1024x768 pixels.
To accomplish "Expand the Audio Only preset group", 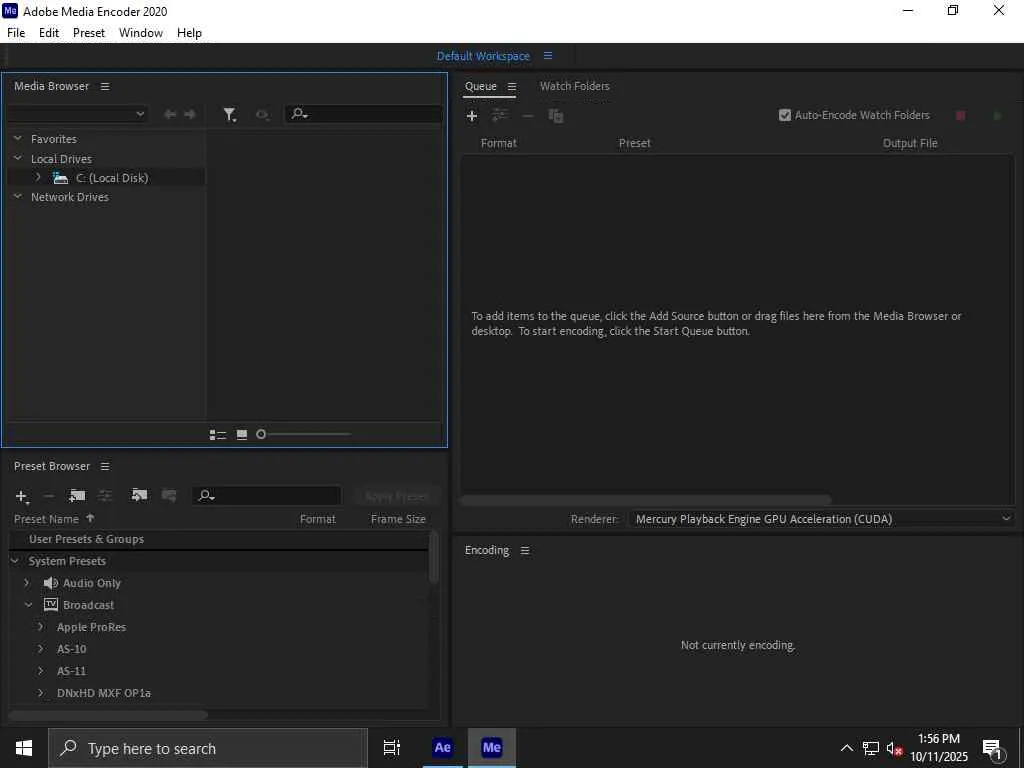I will coord(27,583).
